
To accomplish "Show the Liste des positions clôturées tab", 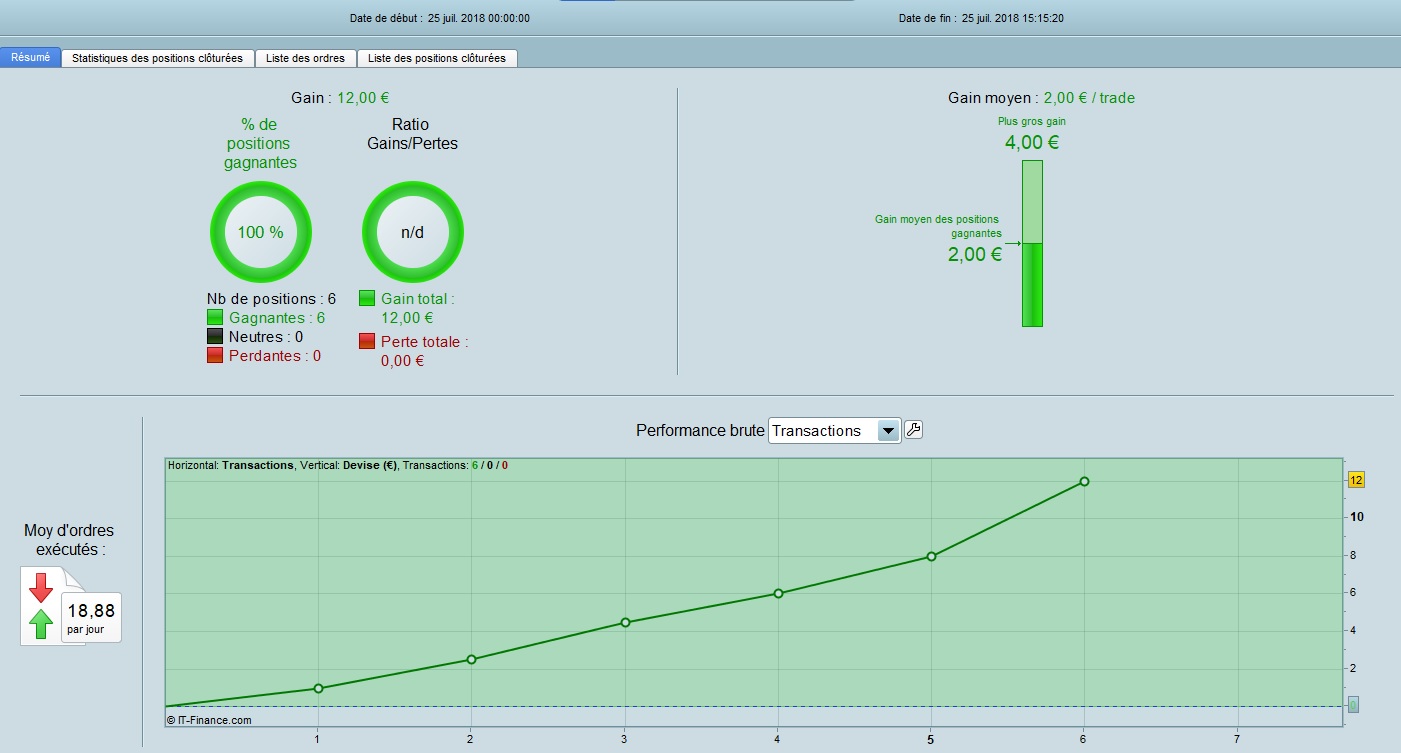I will point(437,58).
